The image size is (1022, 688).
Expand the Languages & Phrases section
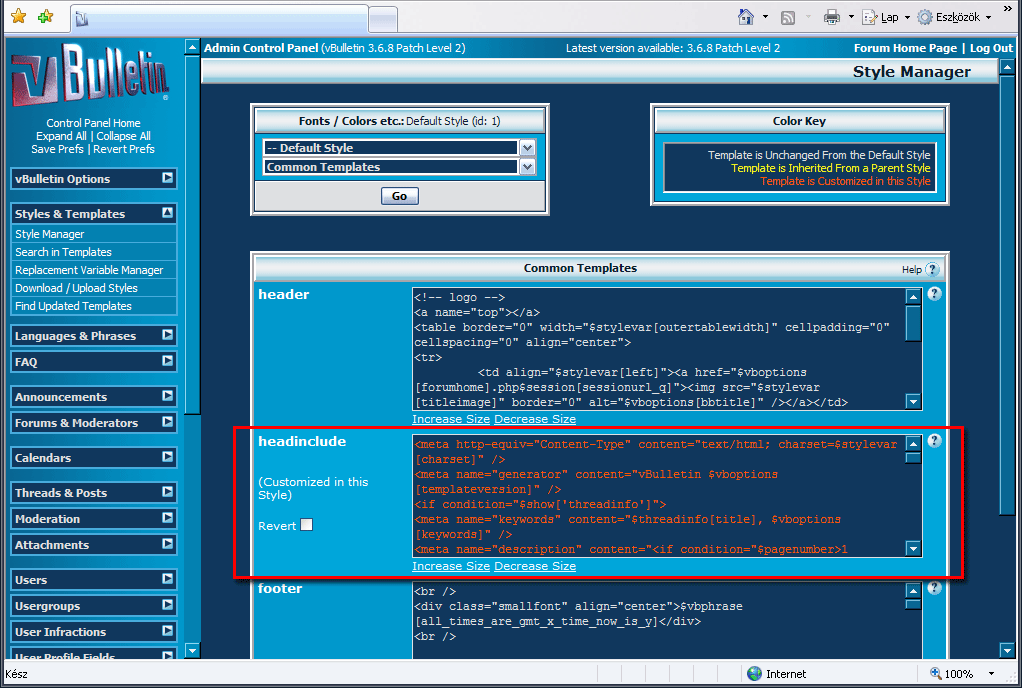(167, 335)
